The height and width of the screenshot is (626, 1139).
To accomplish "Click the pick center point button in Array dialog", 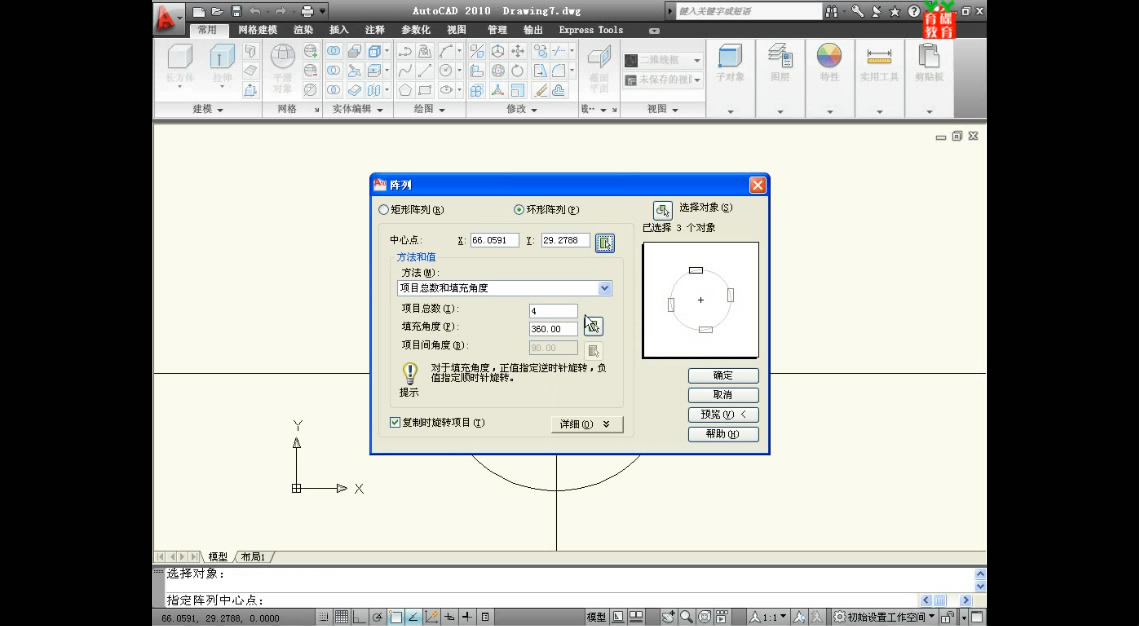I will (604, 243).
